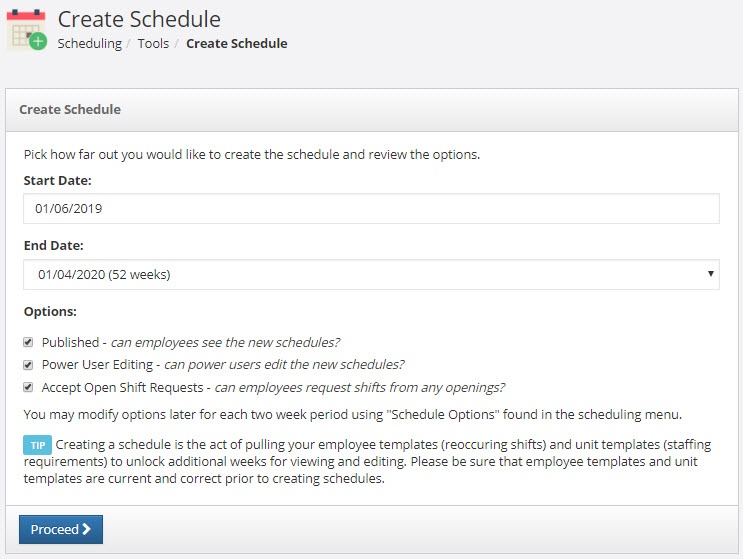Click the Published option label text
This screenshot has width=743, height=559.
(x=70, y=342)
